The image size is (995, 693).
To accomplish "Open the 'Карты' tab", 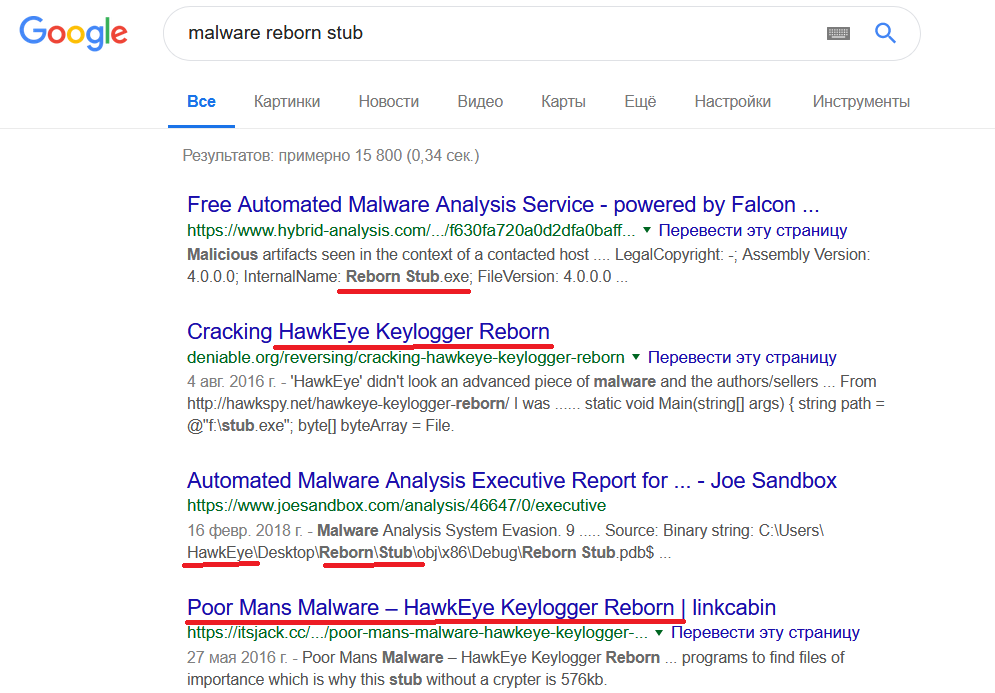I will (x=563, y=102).
